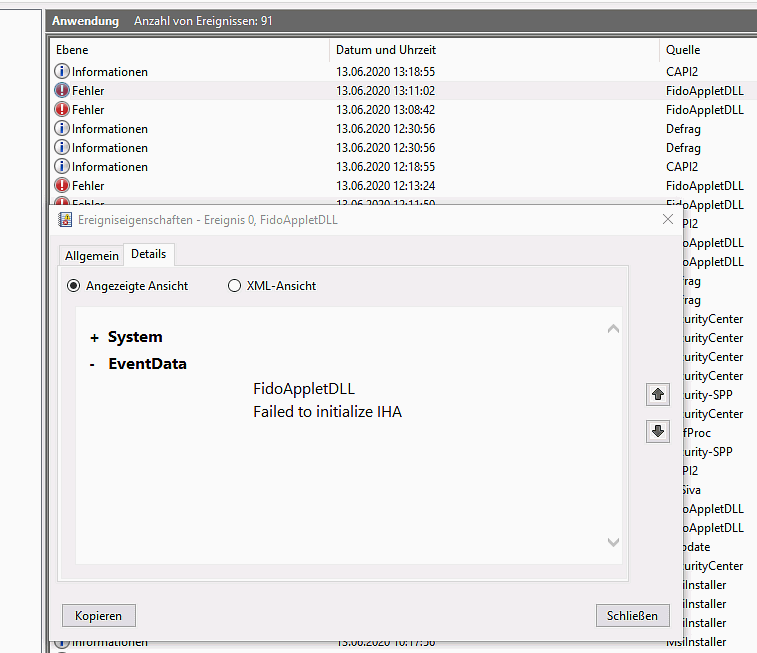
Task: Click the event properties dialog title icon
Action: [x=65, y=220]
